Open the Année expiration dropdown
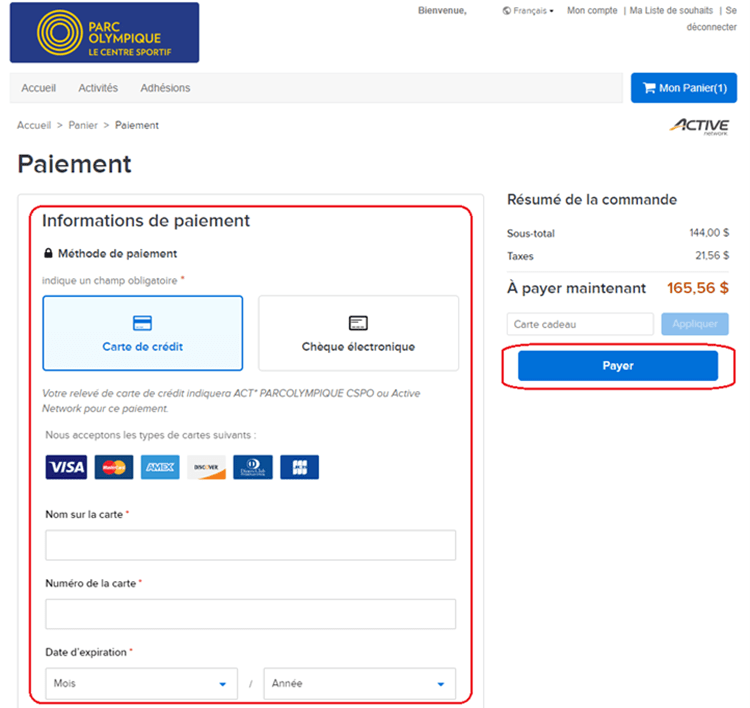Viewport: 750px width, 708px height. 359,684
